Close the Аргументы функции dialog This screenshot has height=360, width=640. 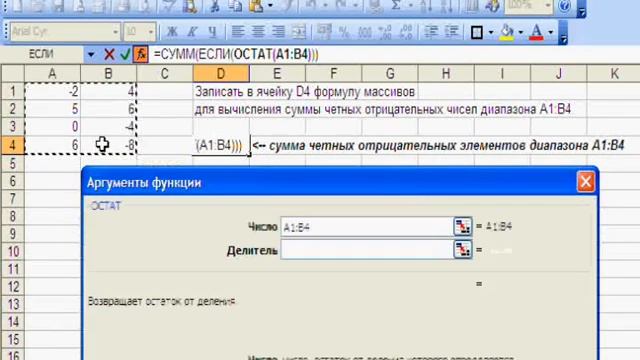pyautogui.click(x=585, y=182)
